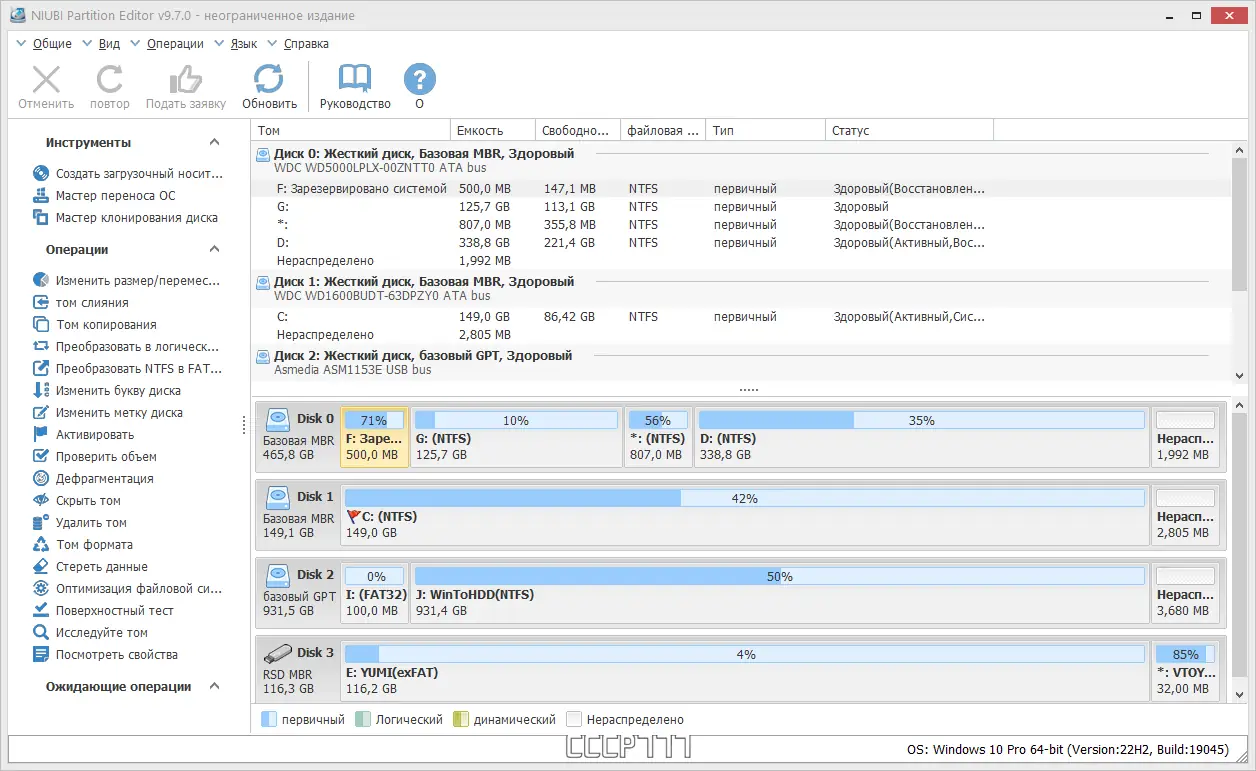Screen dimensions: 1256x771
Task: Click the Скрыть том icon
Action: [41, 501]
